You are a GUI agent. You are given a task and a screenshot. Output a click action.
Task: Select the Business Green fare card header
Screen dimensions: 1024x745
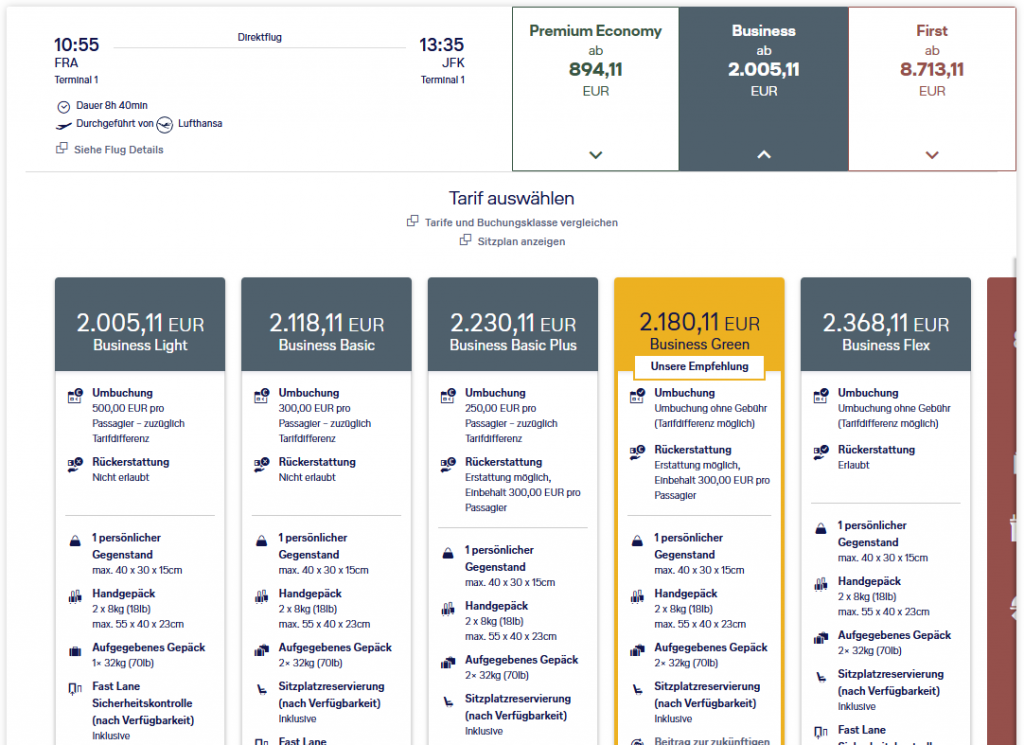click(698, 323)
